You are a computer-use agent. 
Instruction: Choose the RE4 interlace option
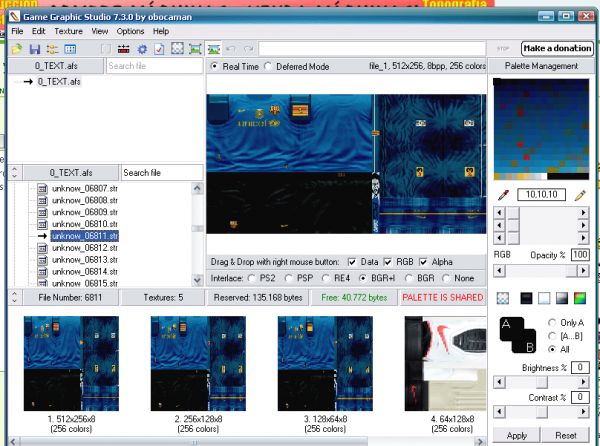point(326,278)
